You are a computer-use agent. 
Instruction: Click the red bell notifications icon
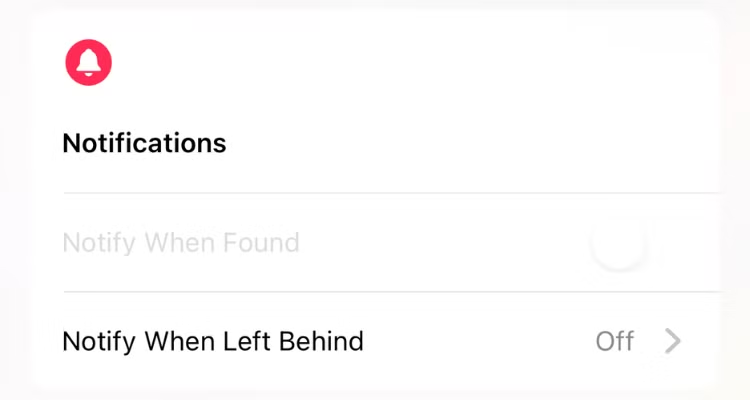[x=88, y=63]
